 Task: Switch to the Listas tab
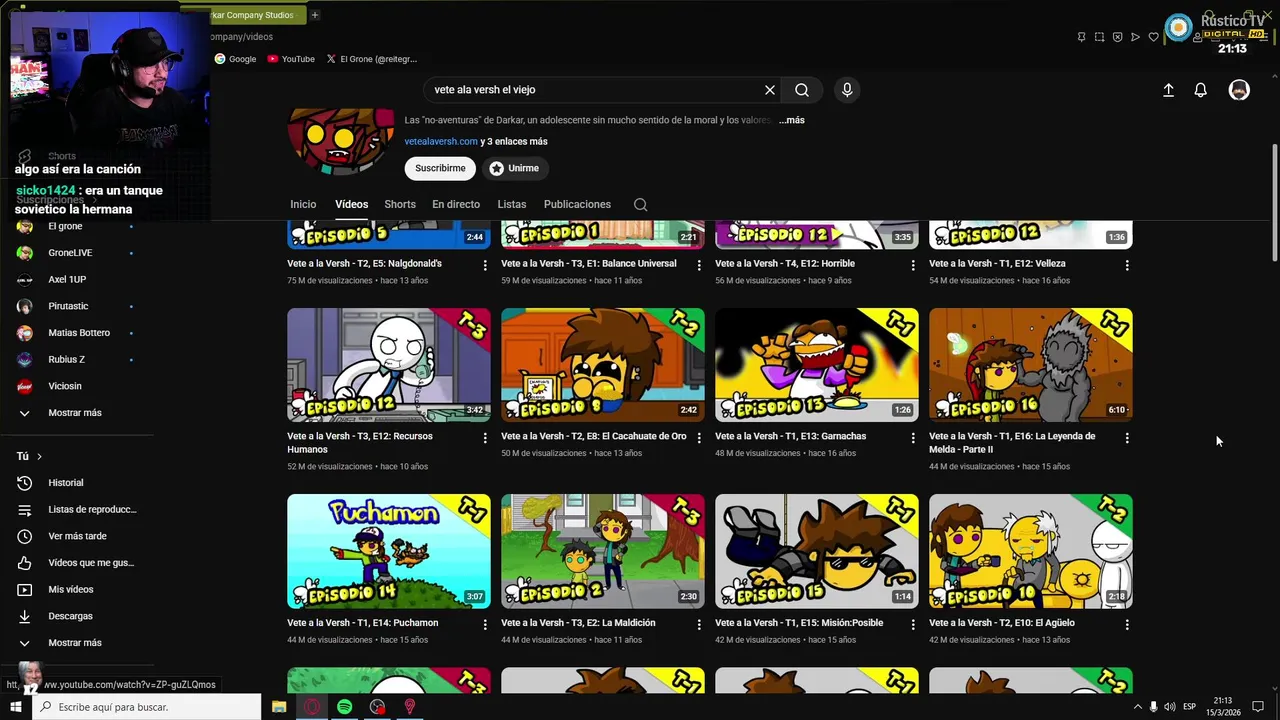pyautogui.click(x=512, y=204)
